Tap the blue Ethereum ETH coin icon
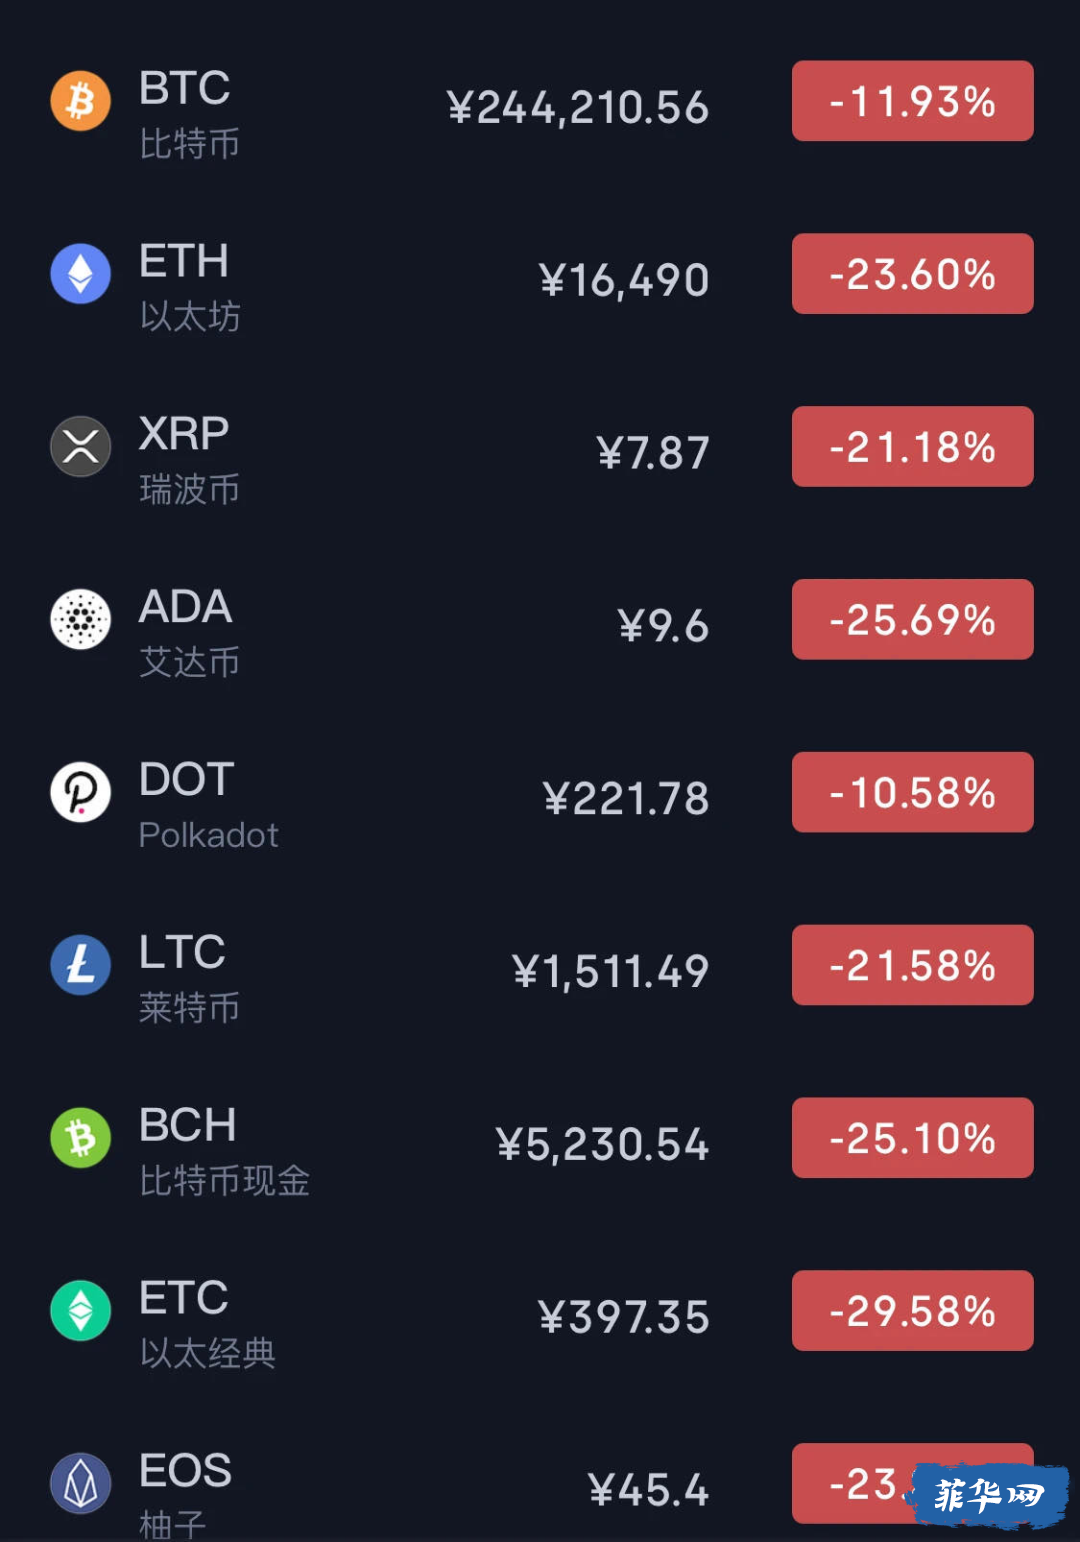 81,274
